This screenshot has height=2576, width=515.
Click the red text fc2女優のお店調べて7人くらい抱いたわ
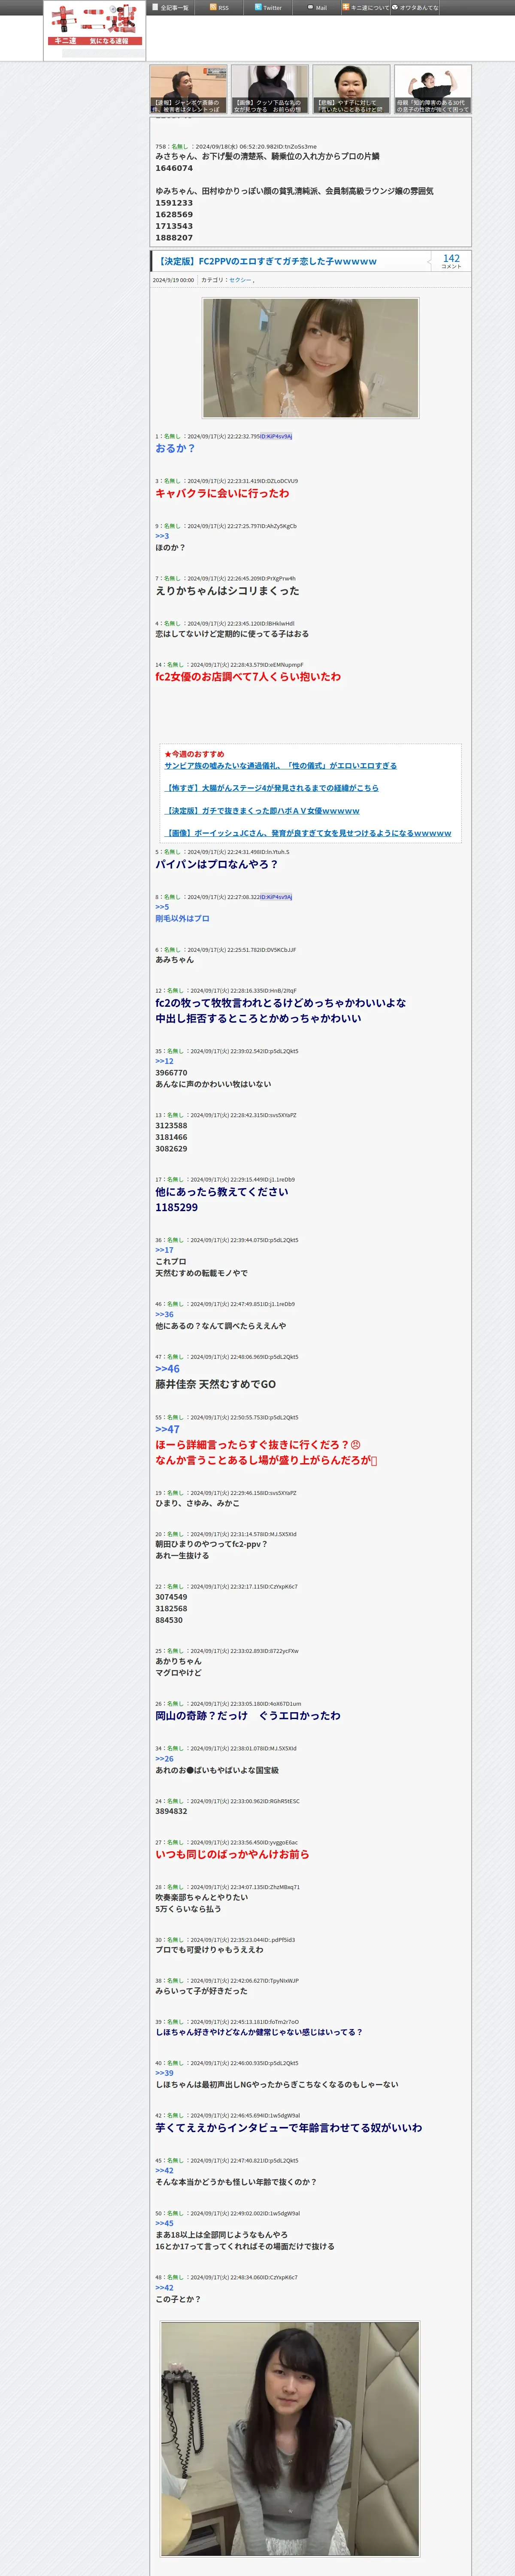click(x=248, y=677)
